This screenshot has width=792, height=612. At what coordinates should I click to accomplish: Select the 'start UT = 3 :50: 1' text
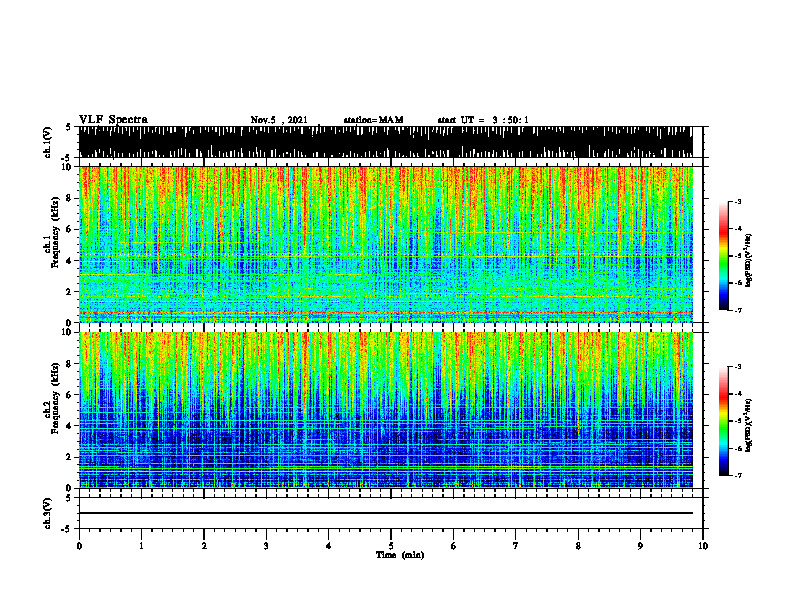click(x=483, y=120)
